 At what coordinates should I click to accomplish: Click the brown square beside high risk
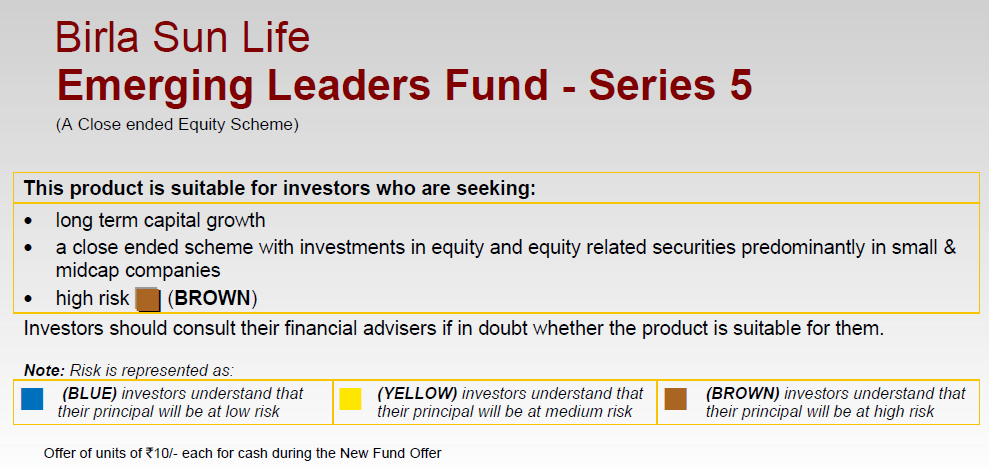(149, 299)
